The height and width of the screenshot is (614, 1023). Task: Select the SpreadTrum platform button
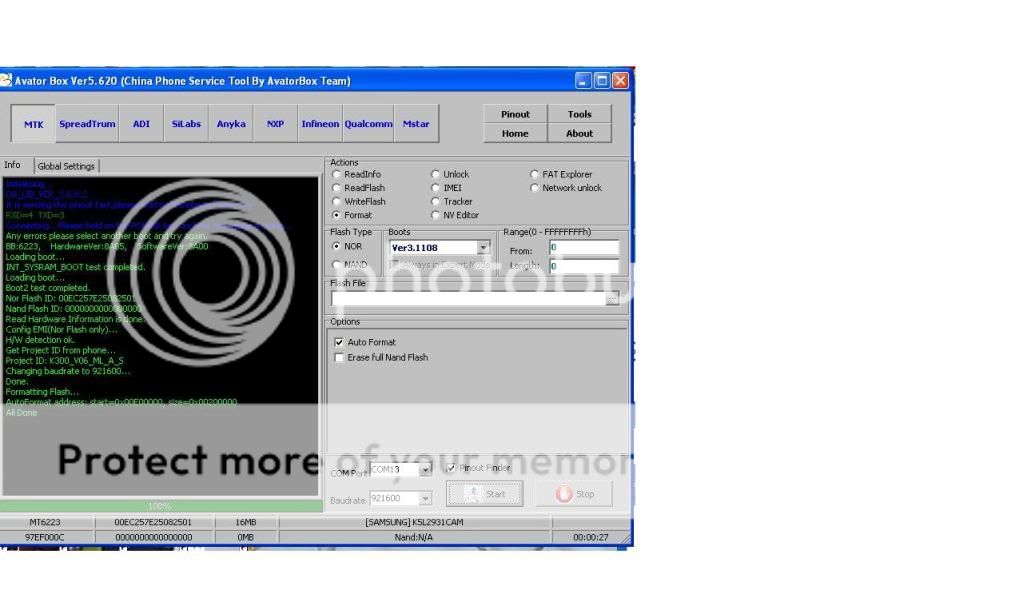tap(87, 125)
